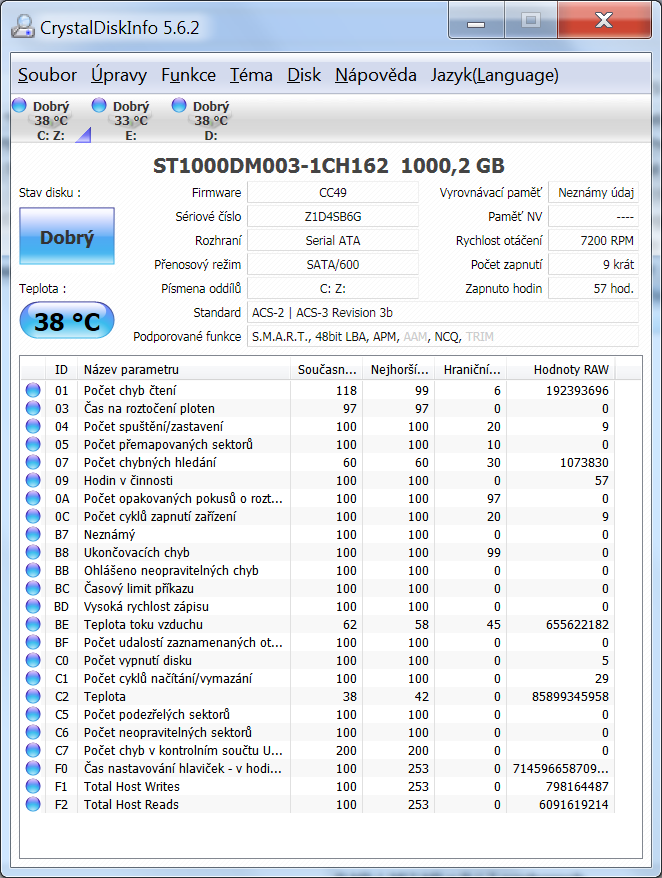Open the Nápověda menu
Viewport: 662px width, 878px height.
point(375,75)
